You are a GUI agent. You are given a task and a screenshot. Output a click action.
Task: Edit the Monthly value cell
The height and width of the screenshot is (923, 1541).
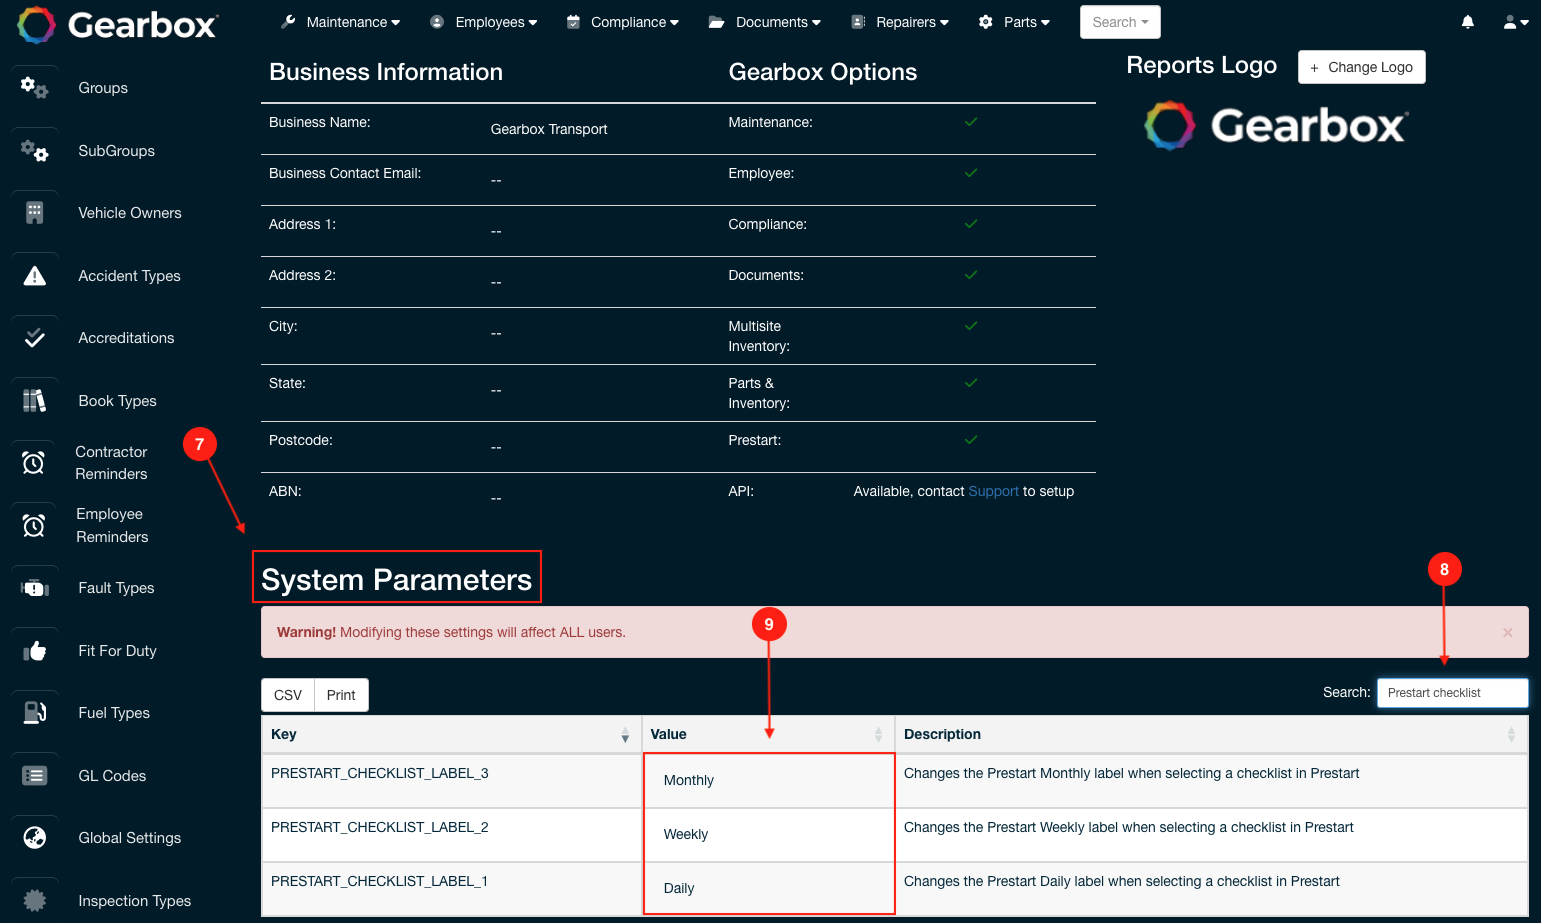(768, 780)
